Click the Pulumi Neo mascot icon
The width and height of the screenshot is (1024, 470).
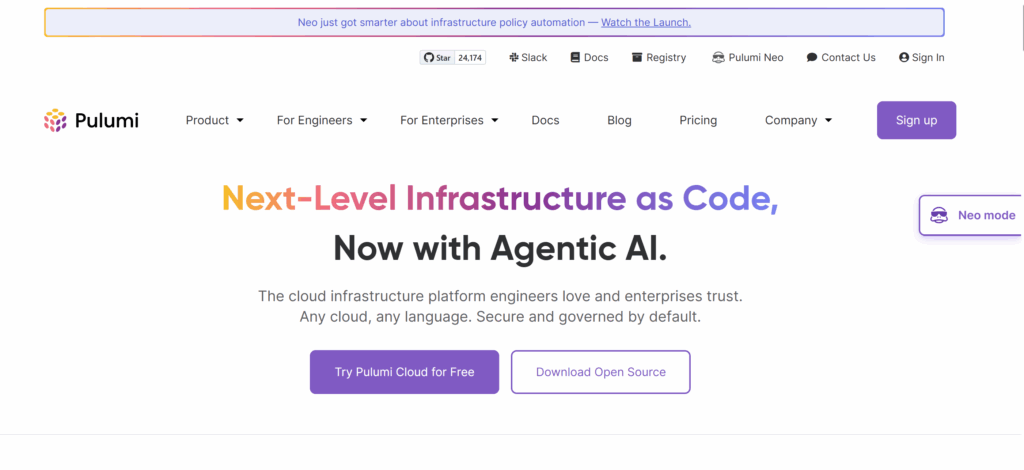point(718,58)
